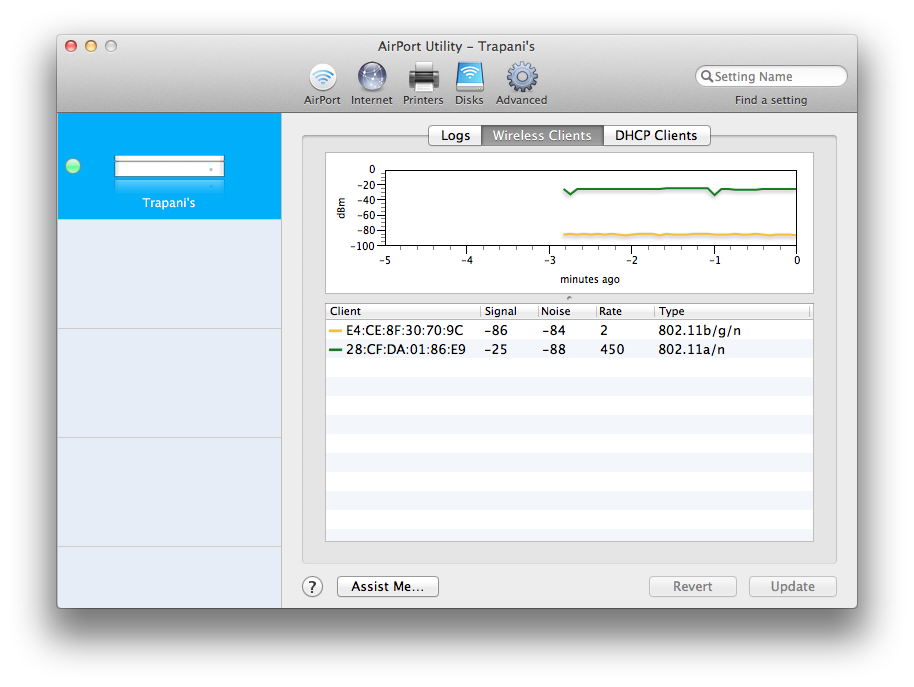Switch to the Wireless Clients tab

point(542,135)
